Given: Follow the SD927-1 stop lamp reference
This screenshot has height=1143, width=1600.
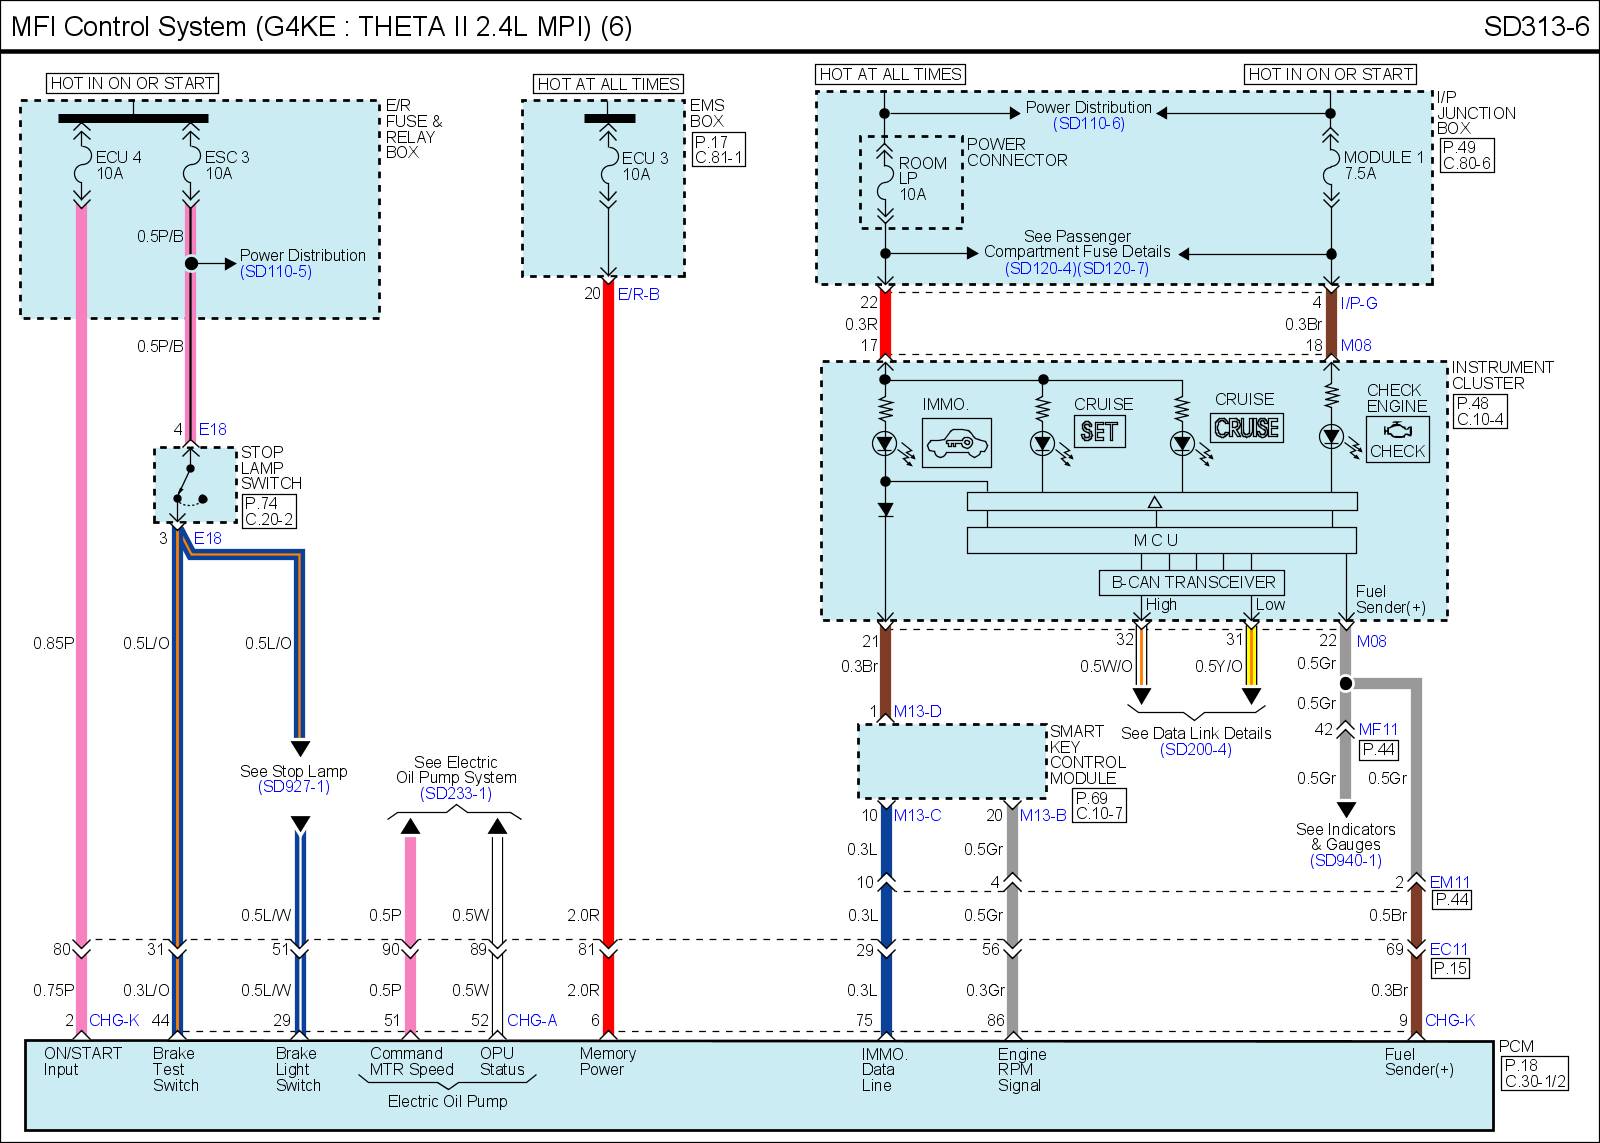Looking at the screenshot, I should [x=293, y=787].
